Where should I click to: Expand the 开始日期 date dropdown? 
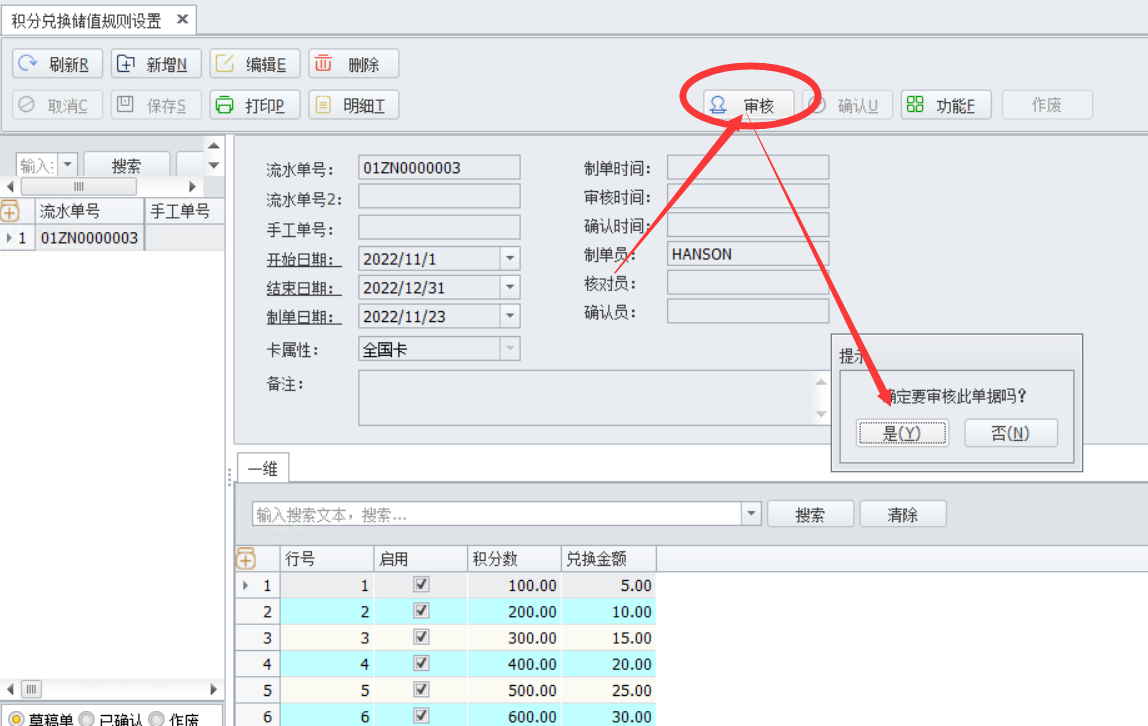click(x=510, y=258)
